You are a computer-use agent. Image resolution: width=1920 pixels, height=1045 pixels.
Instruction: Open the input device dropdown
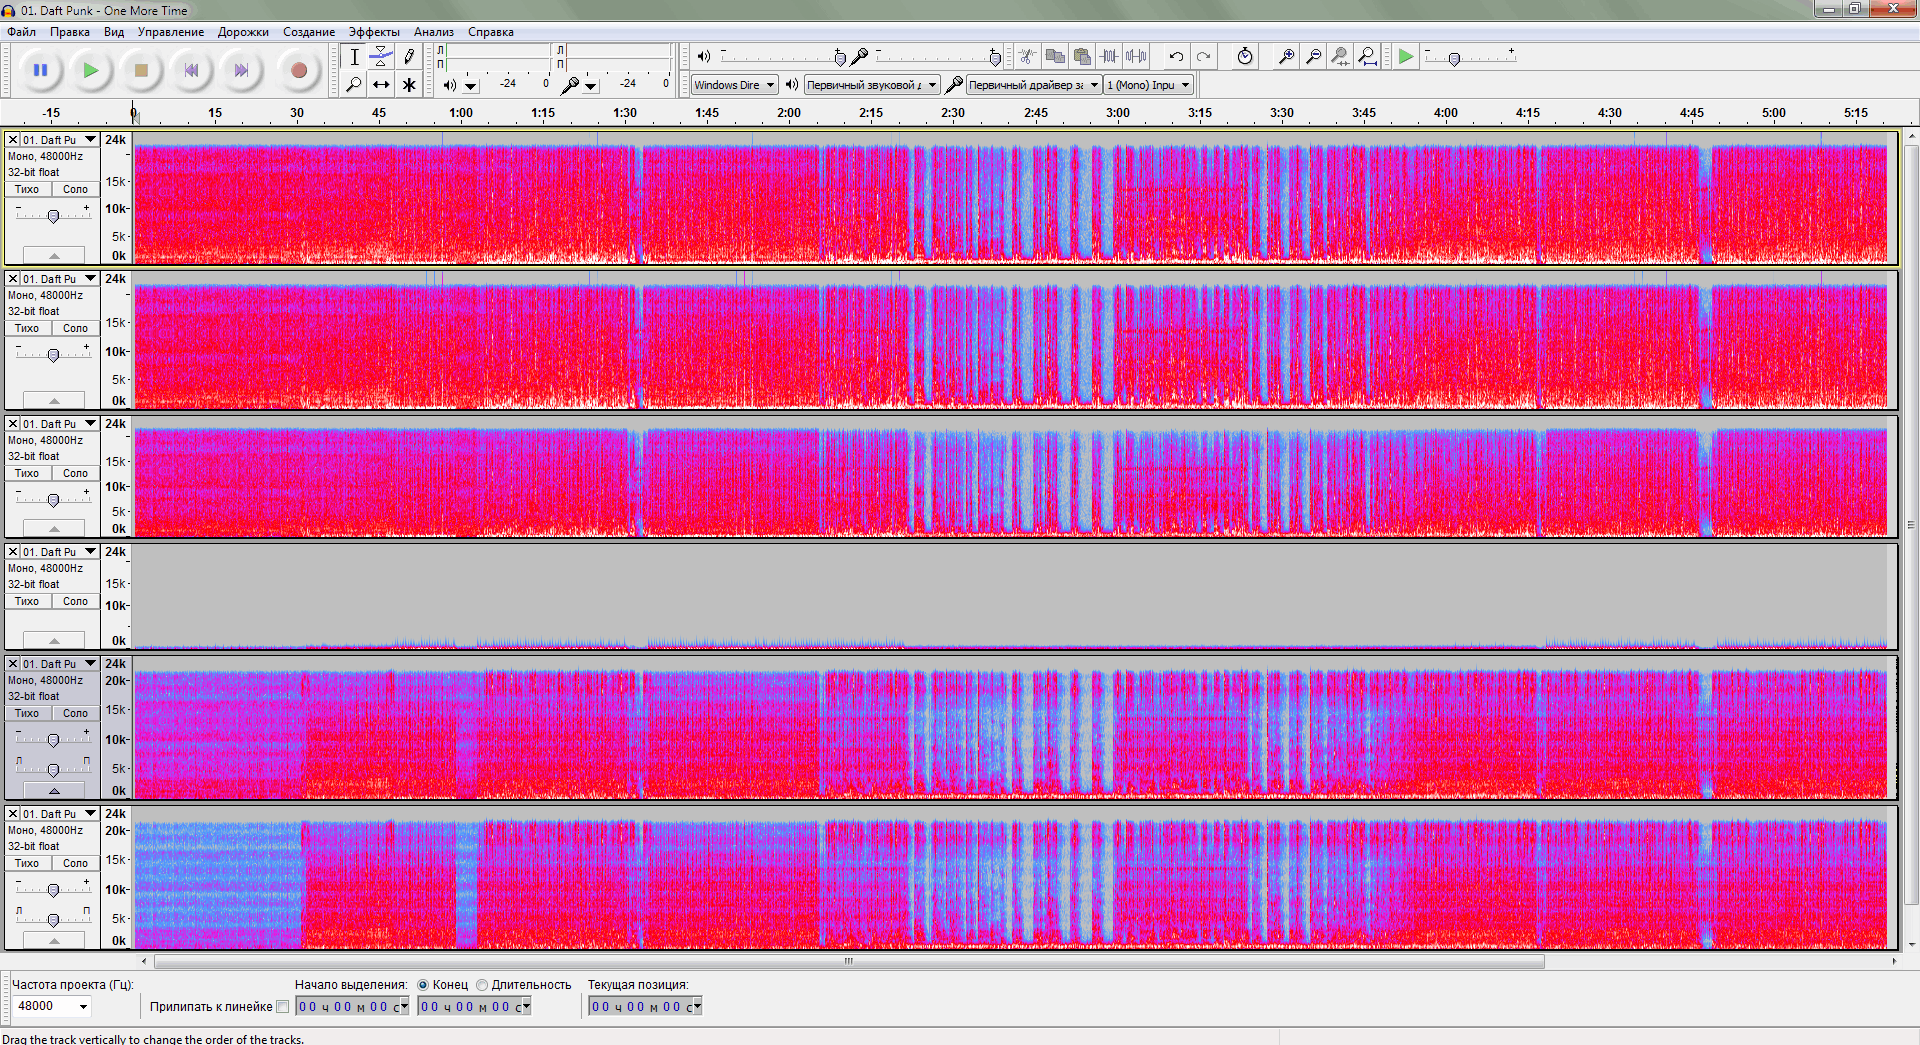click(x=1034, y=85)
